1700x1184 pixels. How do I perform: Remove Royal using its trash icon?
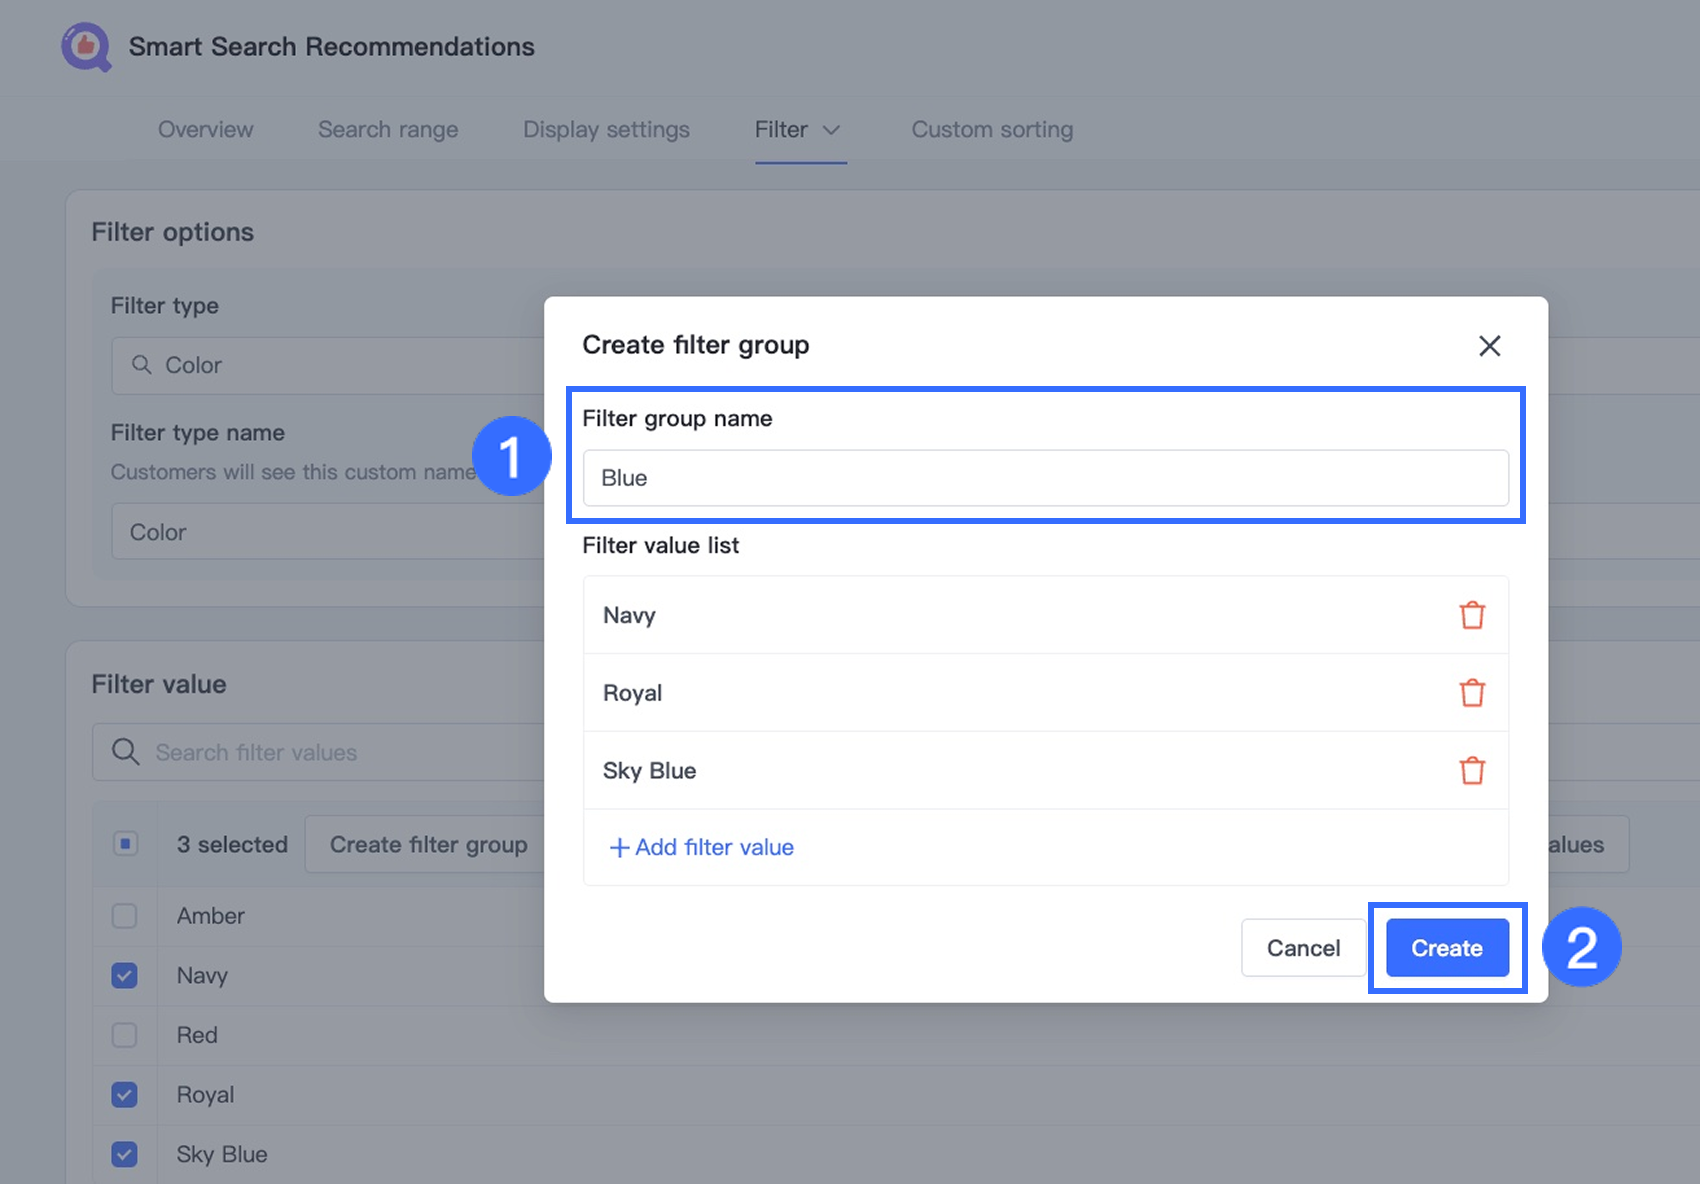(1471, 693)
